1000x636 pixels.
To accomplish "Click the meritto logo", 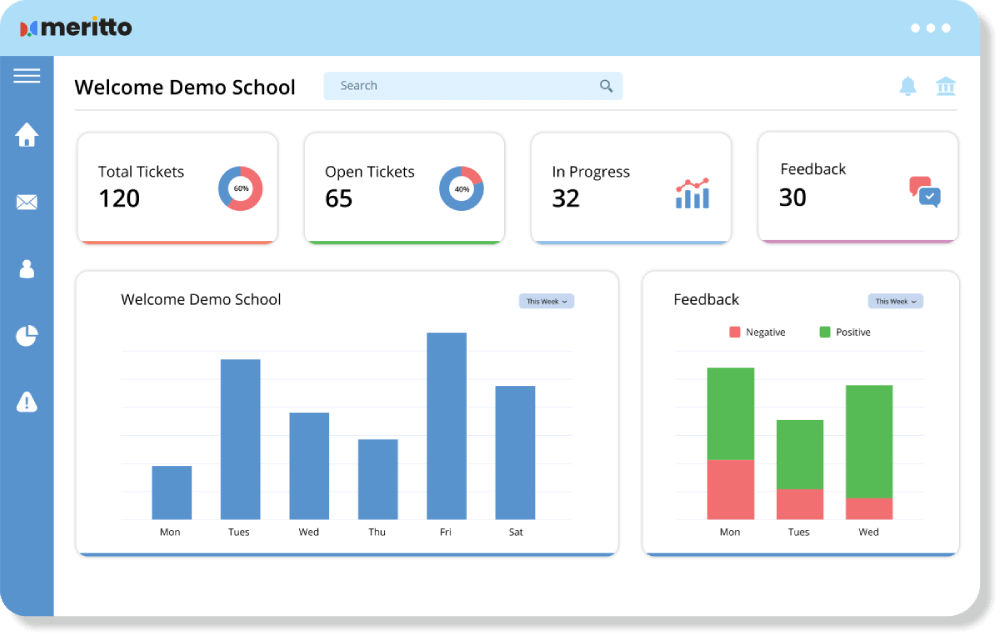I will pos(77,27).
